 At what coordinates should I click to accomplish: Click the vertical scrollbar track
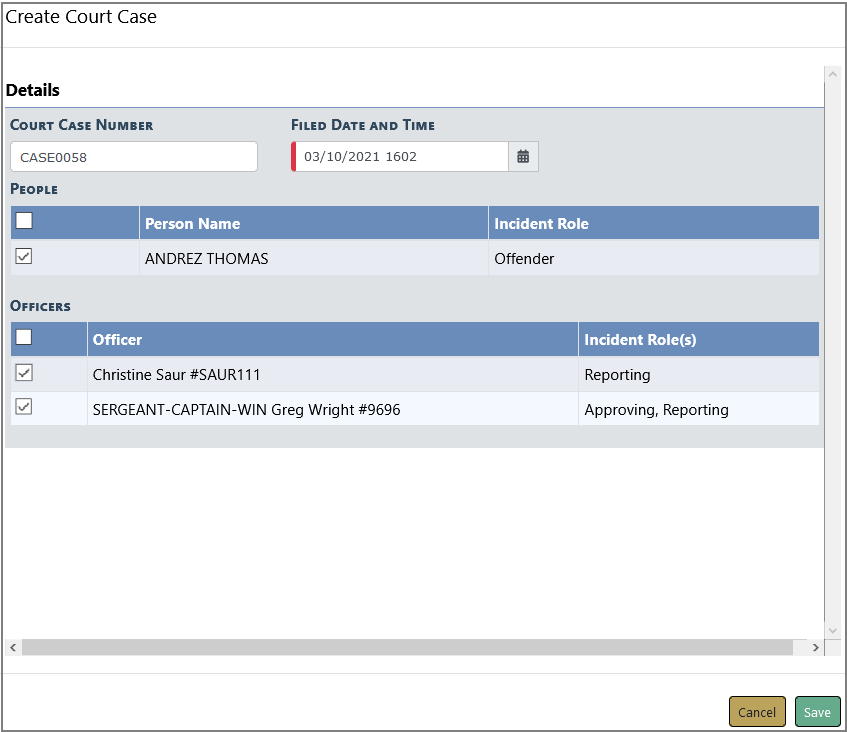tap(833, 350)
